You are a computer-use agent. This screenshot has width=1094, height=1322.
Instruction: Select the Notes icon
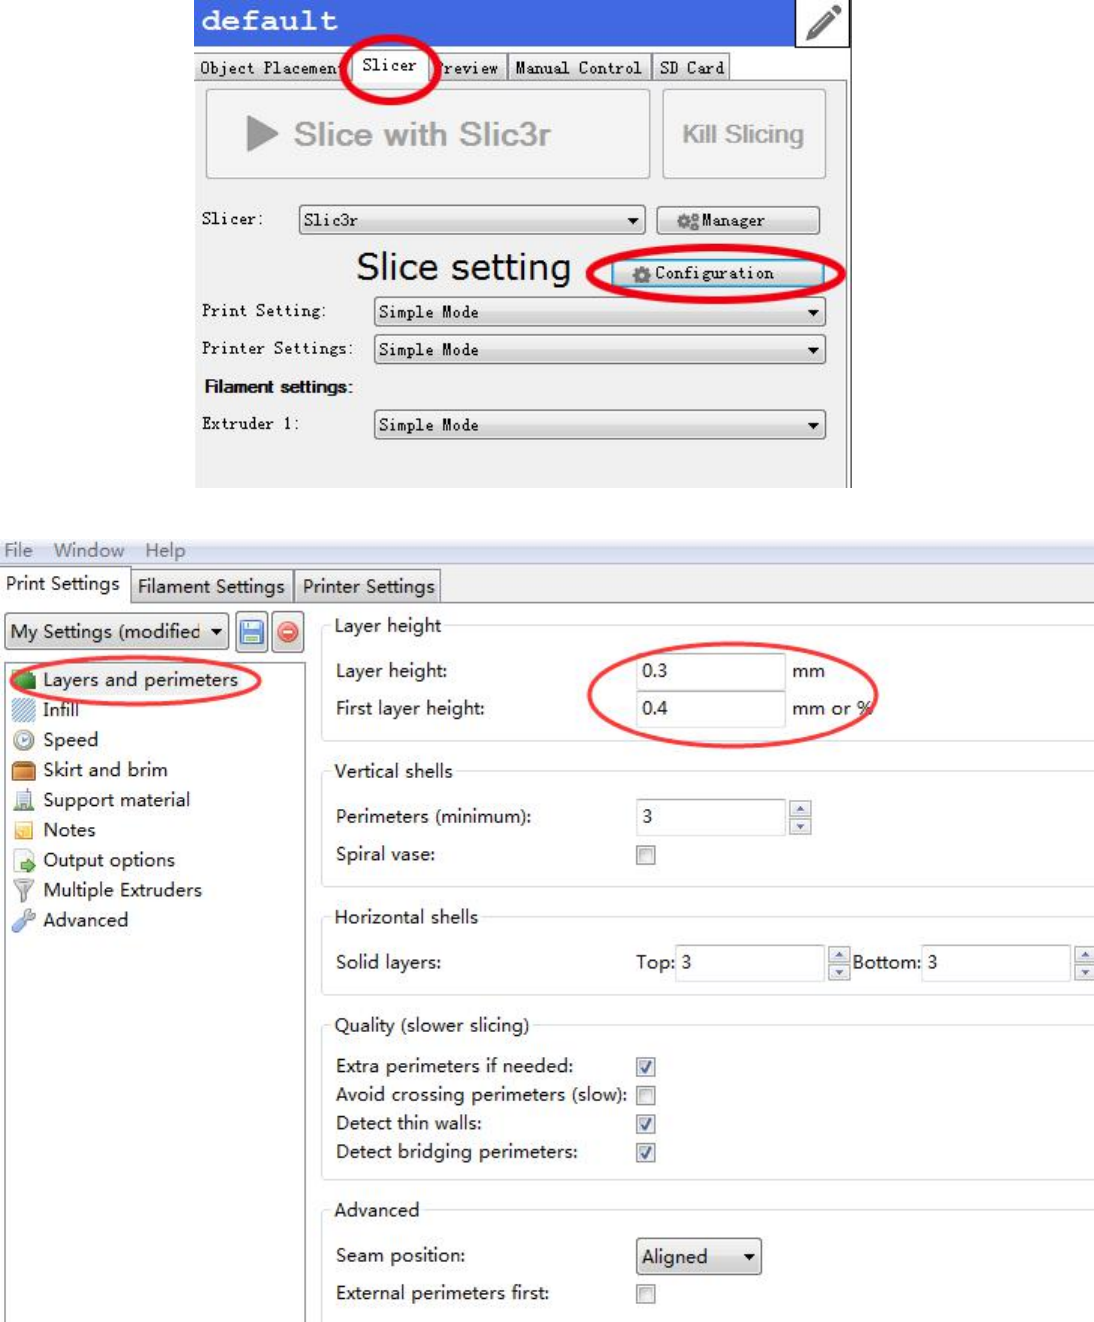24,830
